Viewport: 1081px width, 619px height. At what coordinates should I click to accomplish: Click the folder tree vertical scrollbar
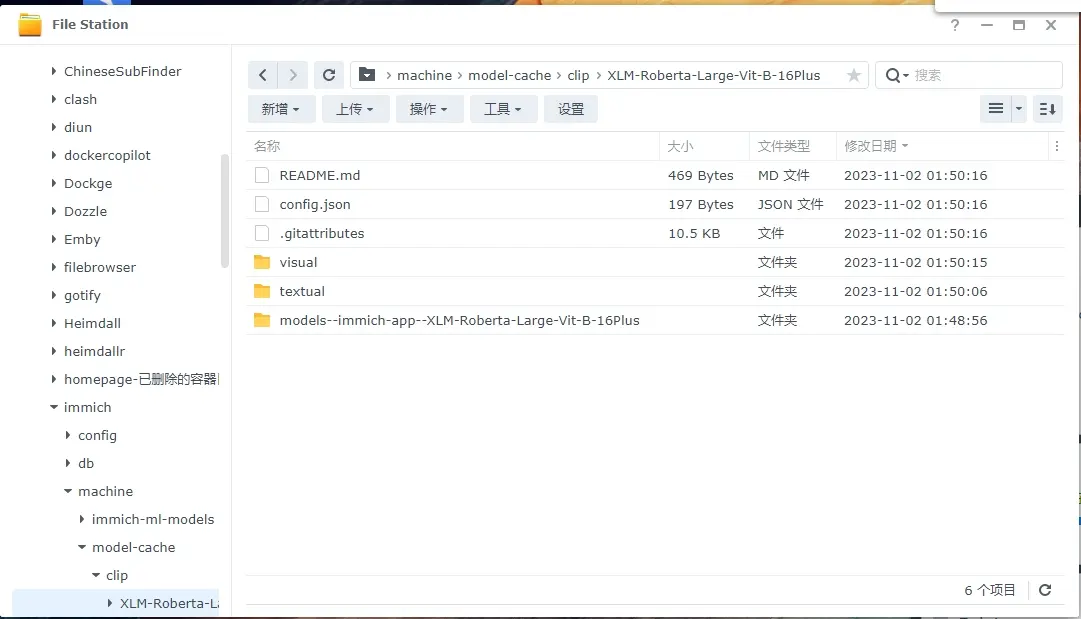point(224,211)
